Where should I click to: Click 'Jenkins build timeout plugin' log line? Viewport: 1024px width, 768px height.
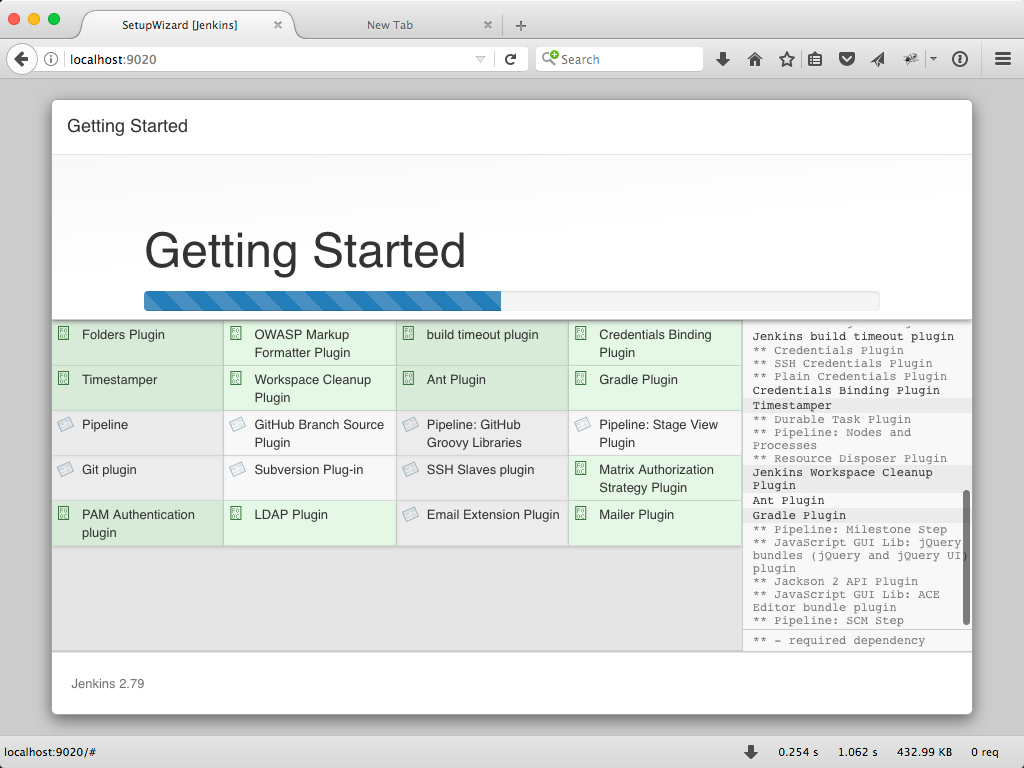(853, 336)
